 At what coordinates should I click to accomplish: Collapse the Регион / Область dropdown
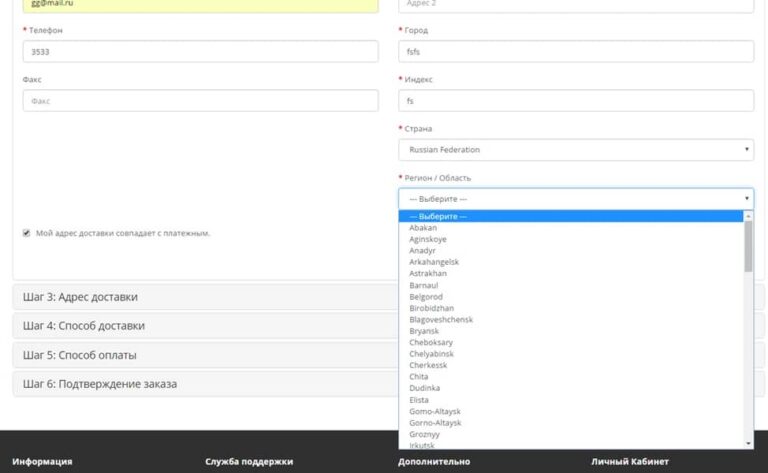tap(575, 199)
